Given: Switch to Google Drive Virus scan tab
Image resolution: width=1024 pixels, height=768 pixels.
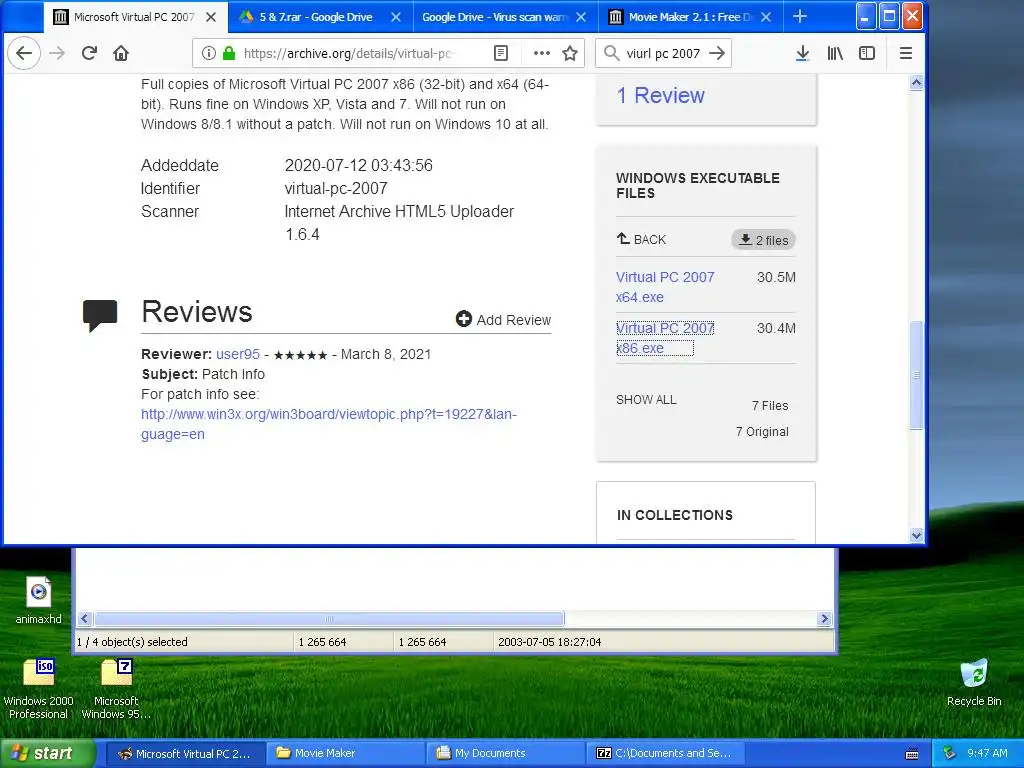Looking at the screenshot, I should click(505, 17).
